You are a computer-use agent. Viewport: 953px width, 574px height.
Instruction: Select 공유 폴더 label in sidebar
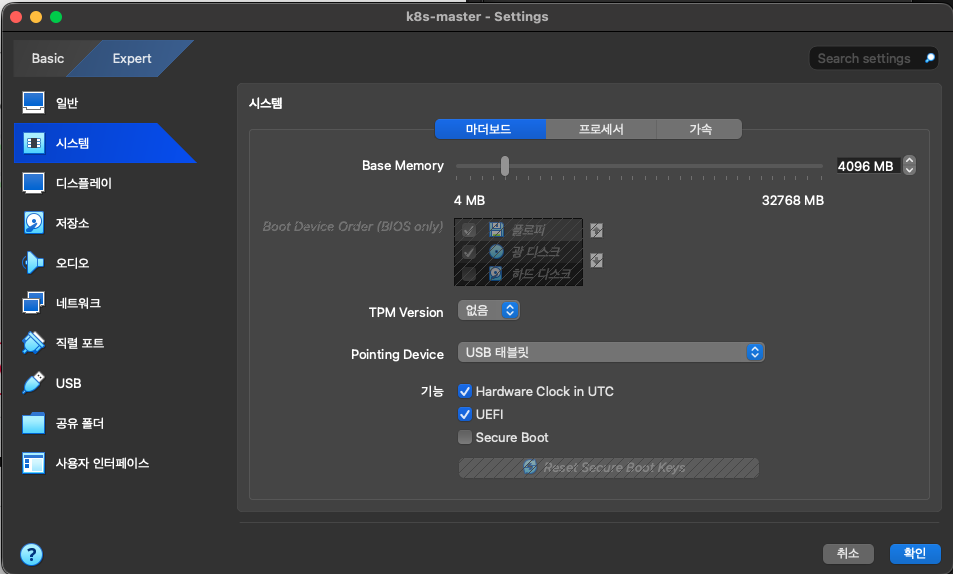(x=80, y=423)
